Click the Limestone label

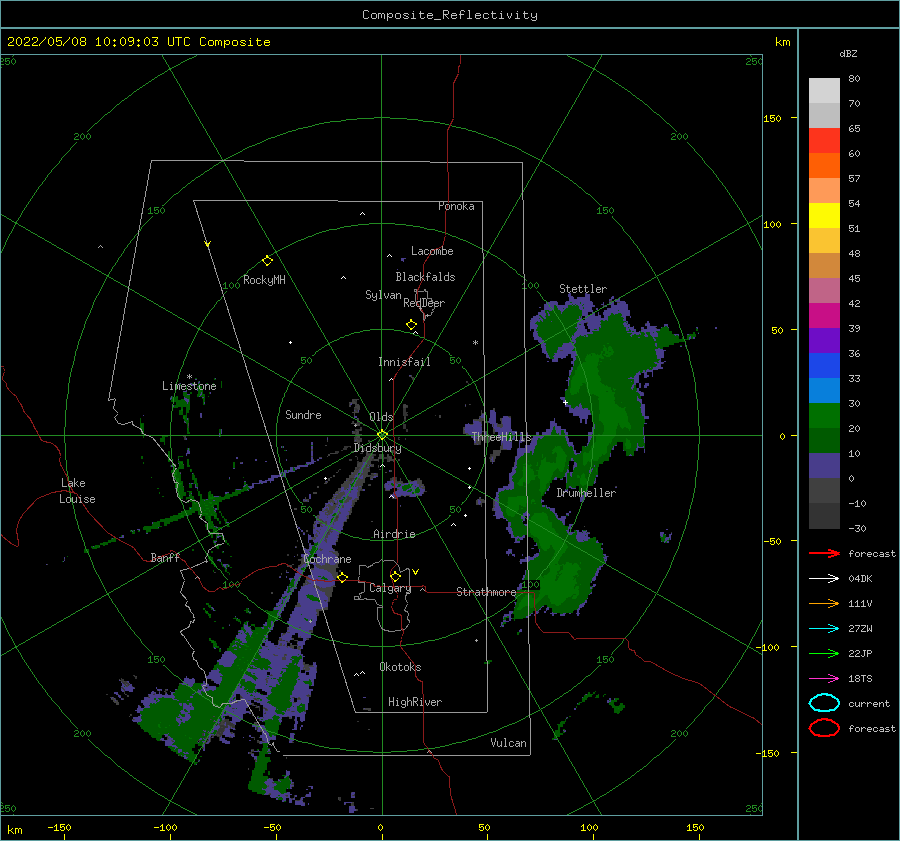(x=189, y=386)
